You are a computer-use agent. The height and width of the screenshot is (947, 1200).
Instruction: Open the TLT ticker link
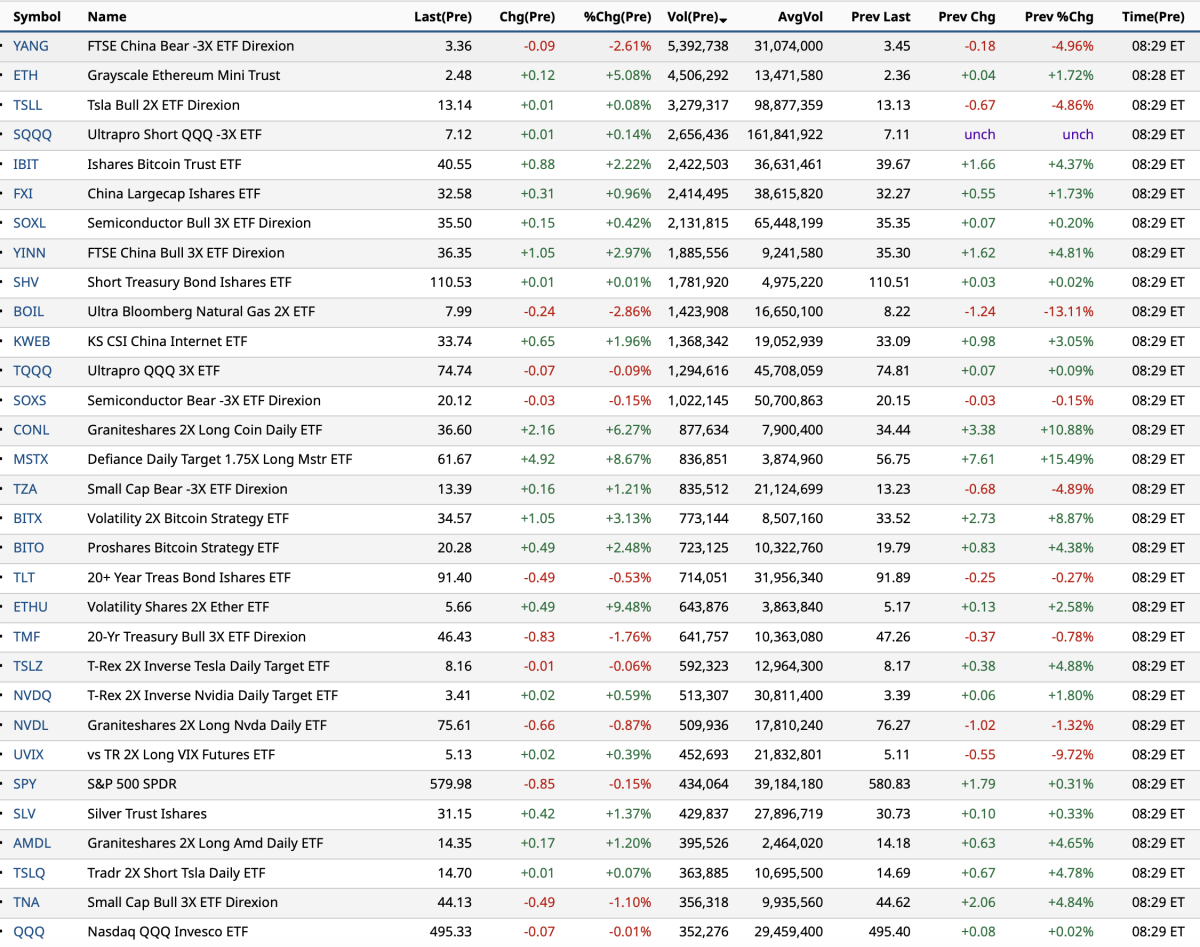tap(24, 578)
